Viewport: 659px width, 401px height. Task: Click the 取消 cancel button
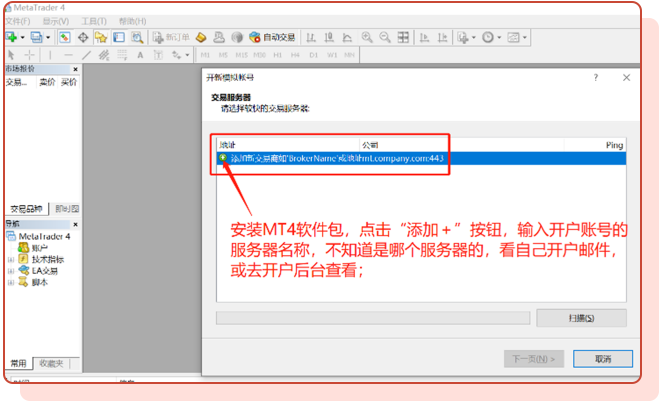tap(603, 359)
